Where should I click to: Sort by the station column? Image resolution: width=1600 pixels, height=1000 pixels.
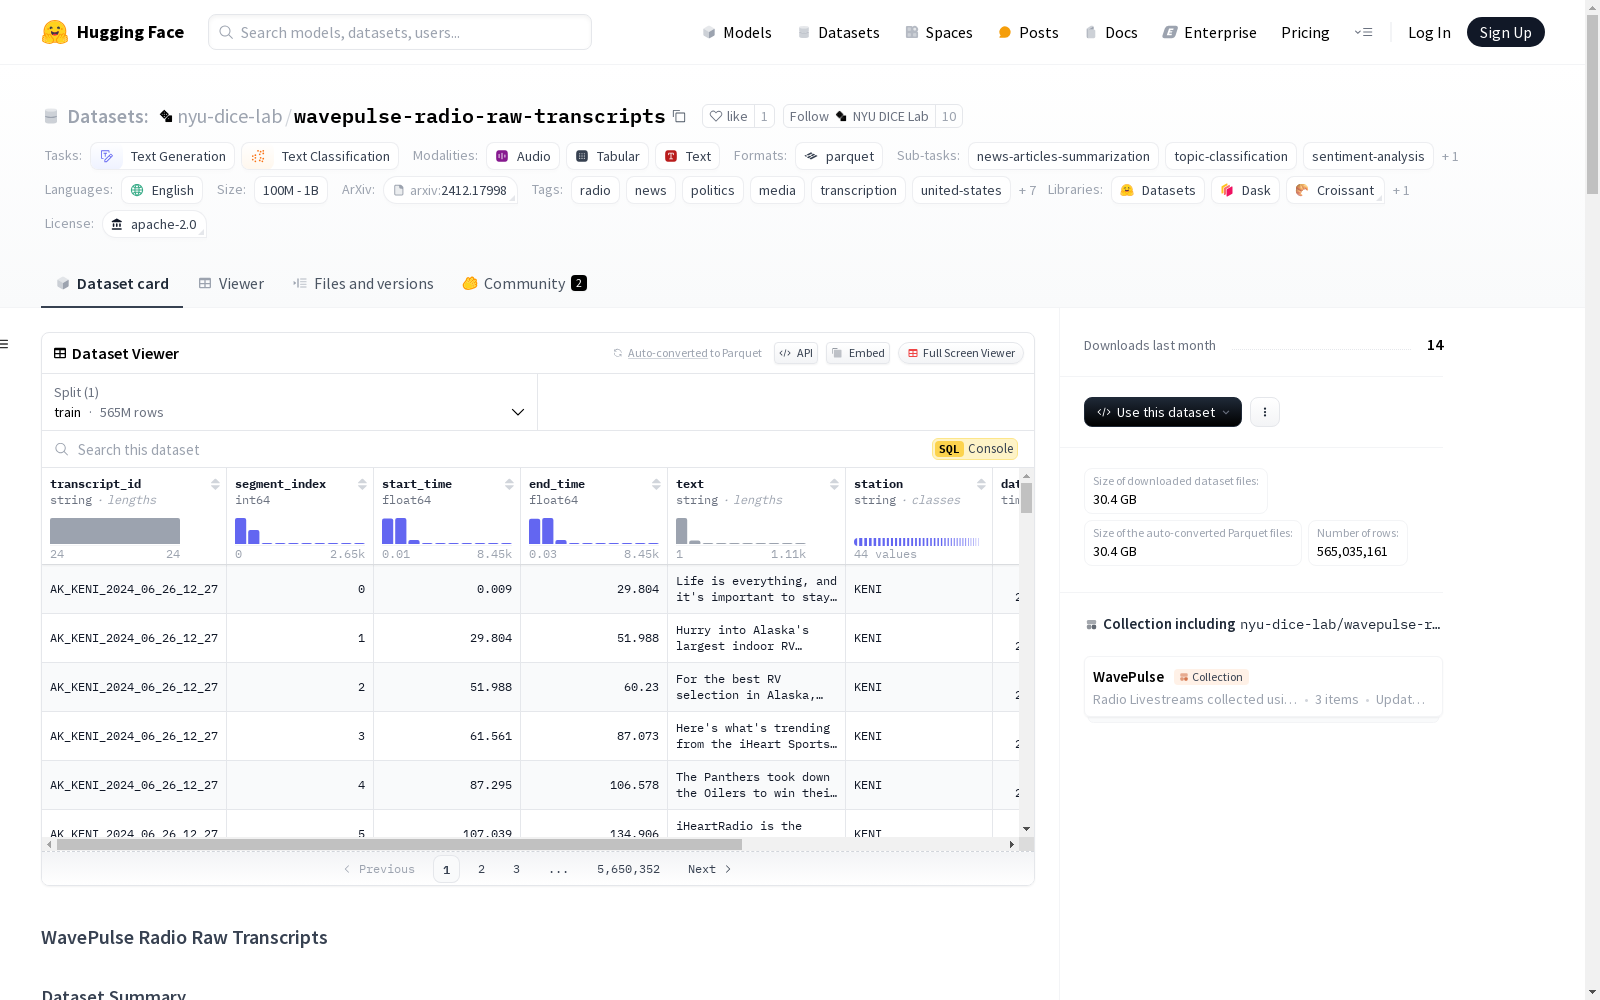click(x=981, y=484)
